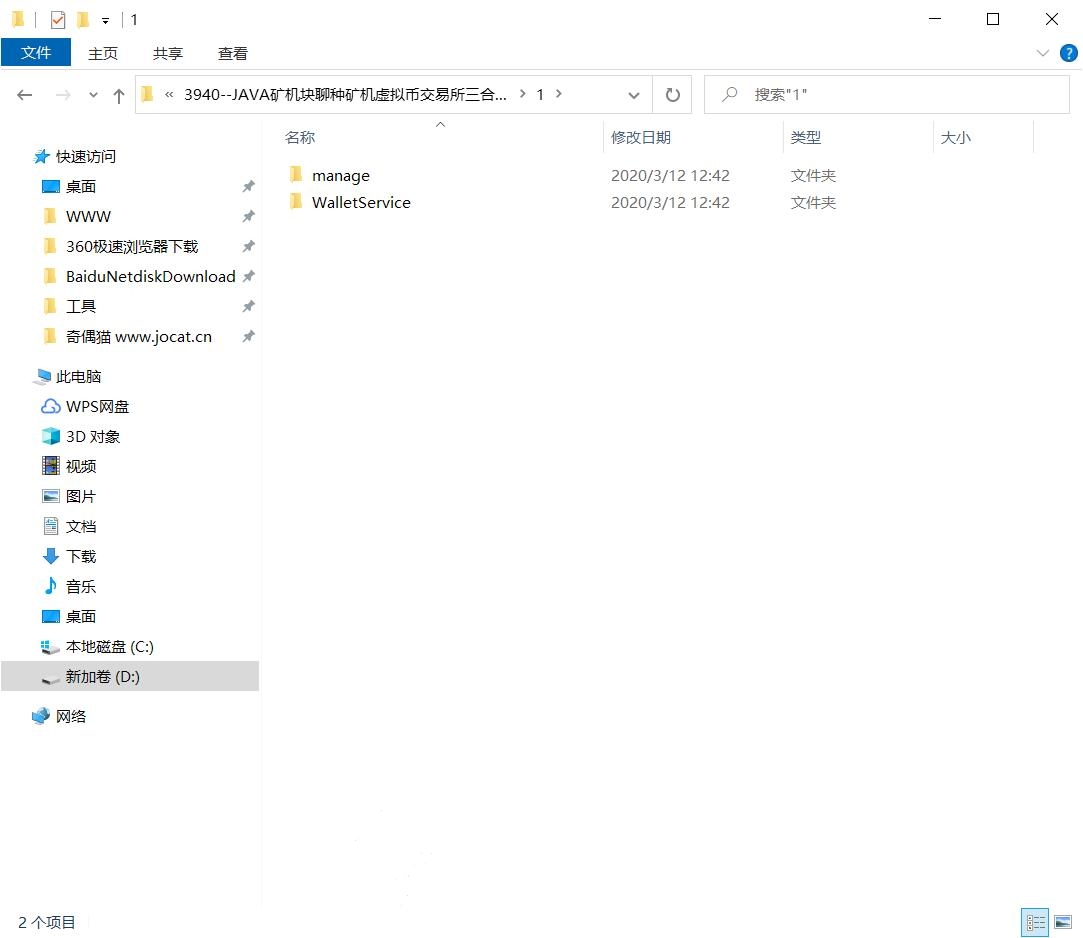Click the 文件夹 type cell for WalletService
The width and height of the screenshot is (1083, 938).
813,202
